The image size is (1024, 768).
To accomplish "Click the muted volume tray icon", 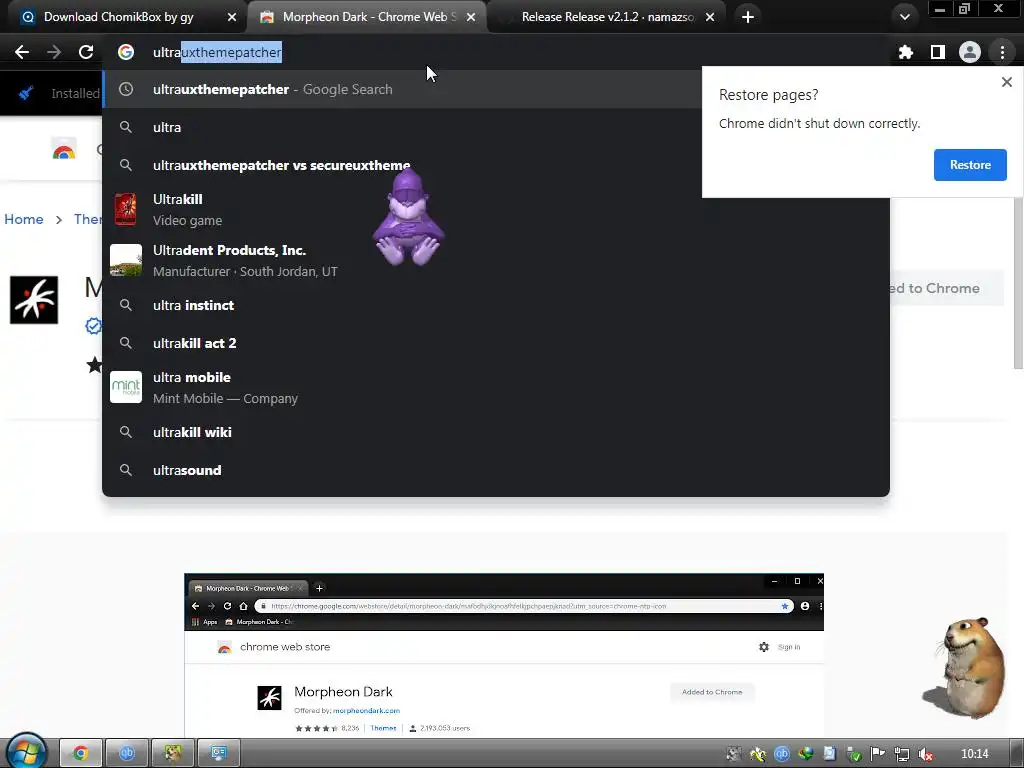I will (925, 754).
